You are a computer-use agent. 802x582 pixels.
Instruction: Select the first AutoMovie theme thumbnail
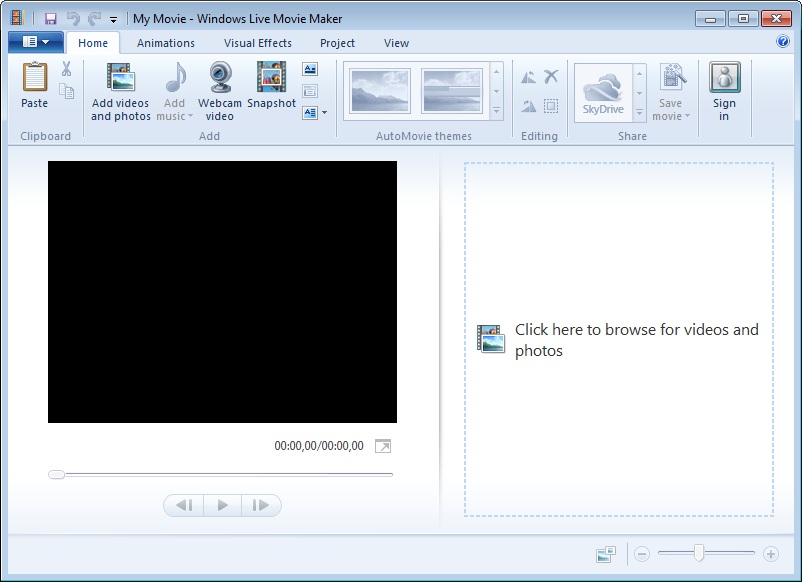381,92
